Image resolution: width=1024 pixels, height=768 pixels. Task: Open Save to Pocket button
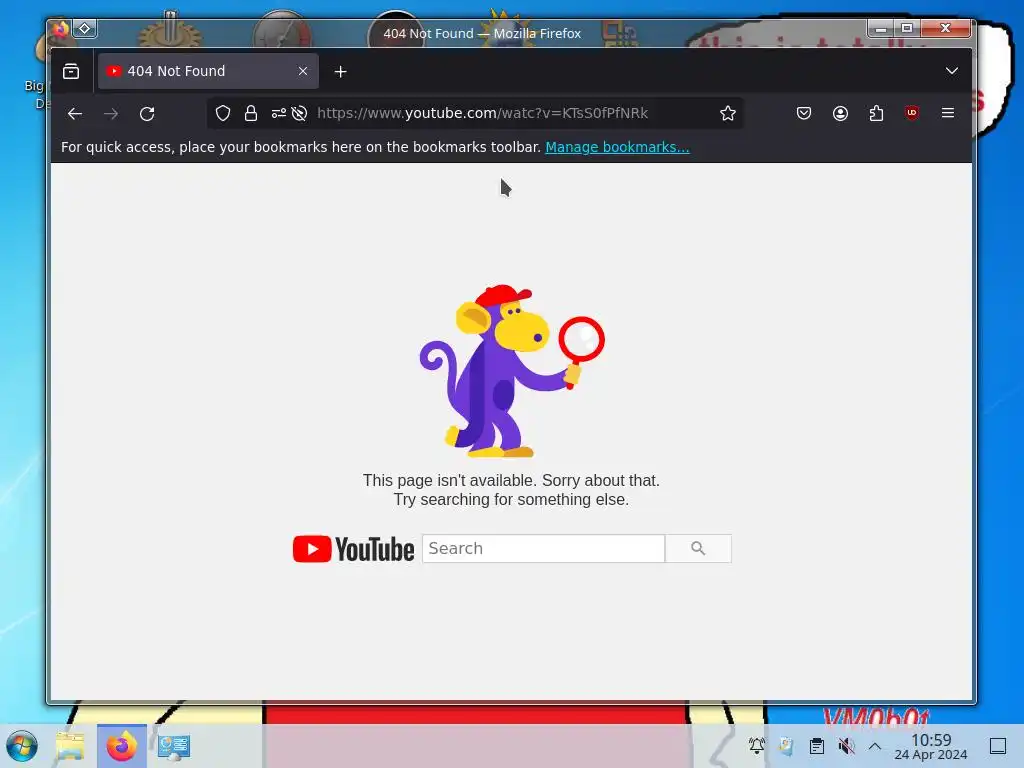(x=804, y=114)
